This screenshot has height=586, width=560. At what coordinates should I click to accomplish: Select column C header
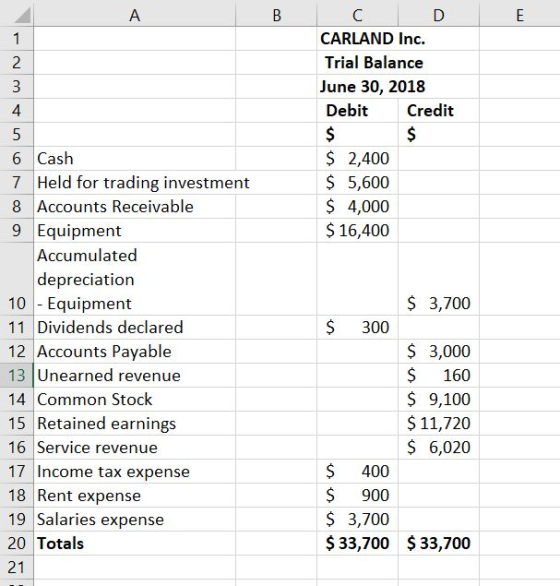[357, 14]
